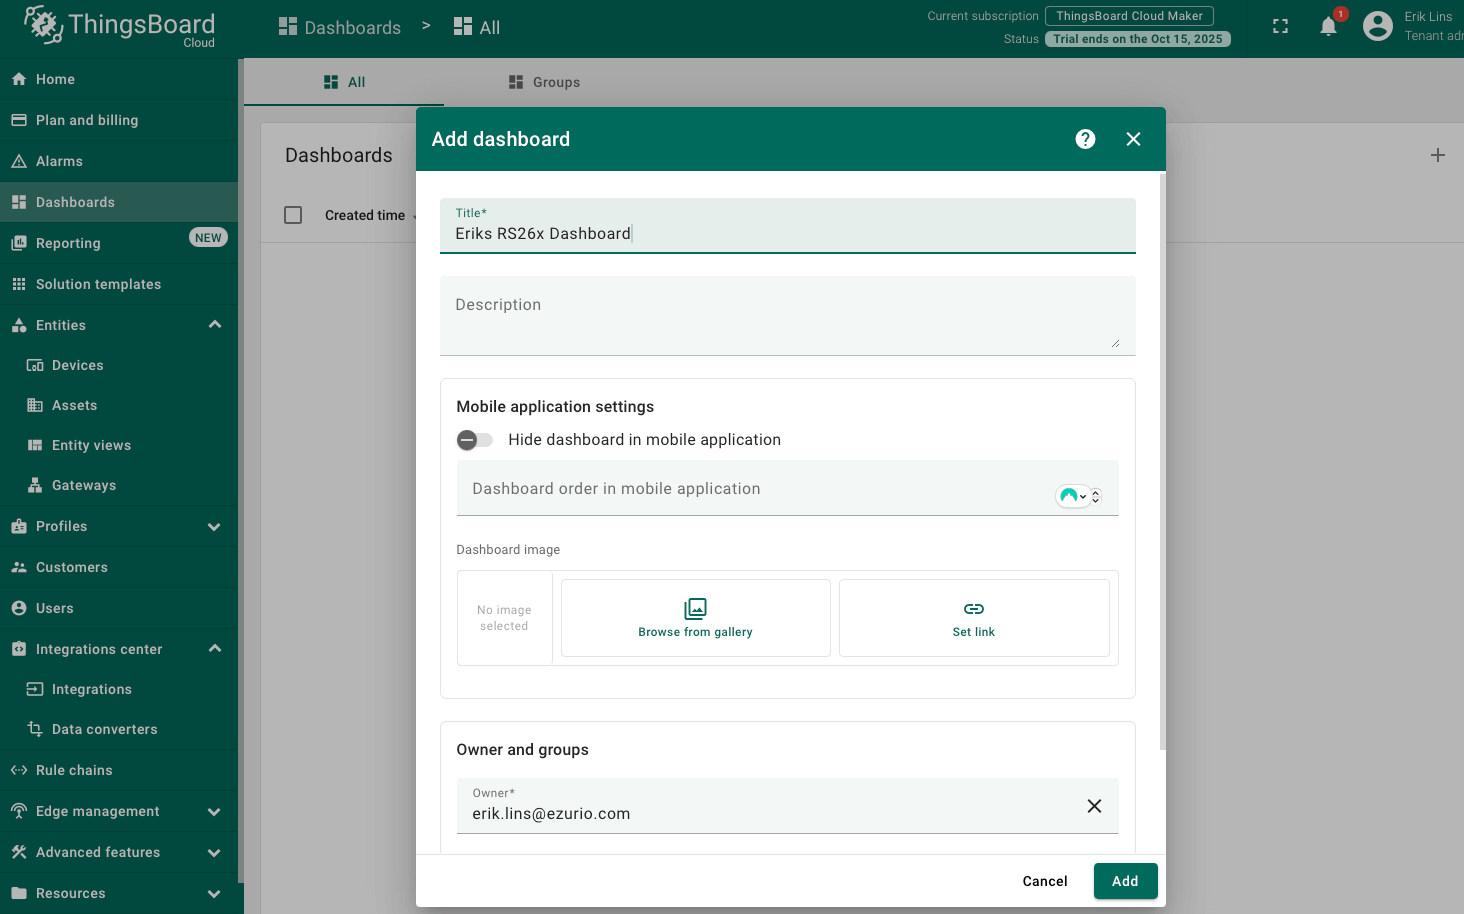Viewport: 1464px width, 914px height.
Task: Click the plus icon to add dashboard
Action: (1437, 155)
